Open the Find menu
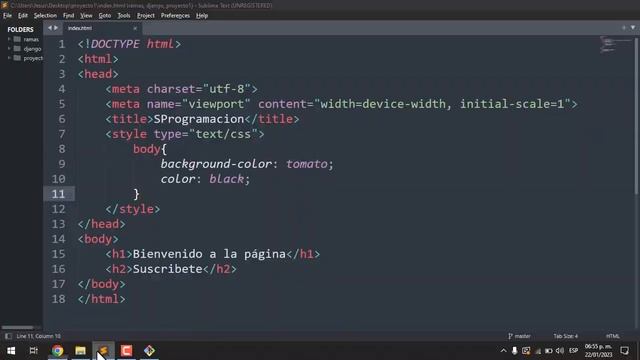The image size is (640, 360). pos(68,16)
